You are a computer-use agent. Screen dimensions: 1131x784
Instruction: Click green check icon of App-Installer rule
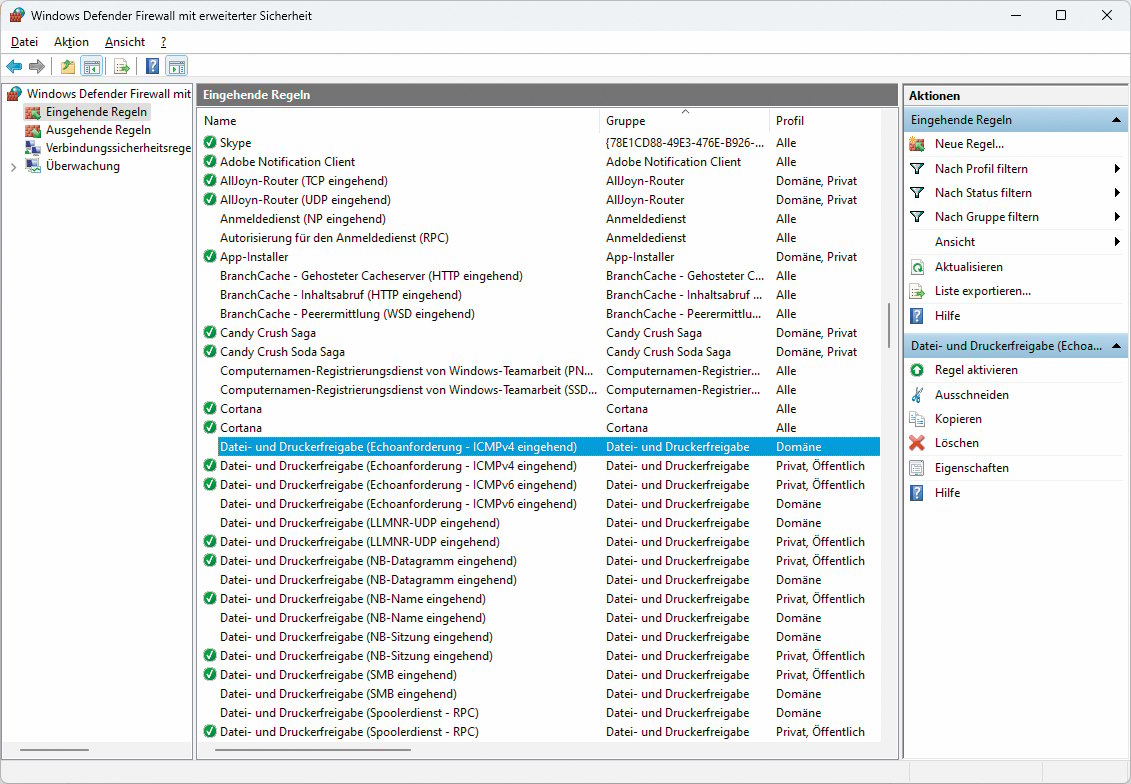tap(210, 256)
